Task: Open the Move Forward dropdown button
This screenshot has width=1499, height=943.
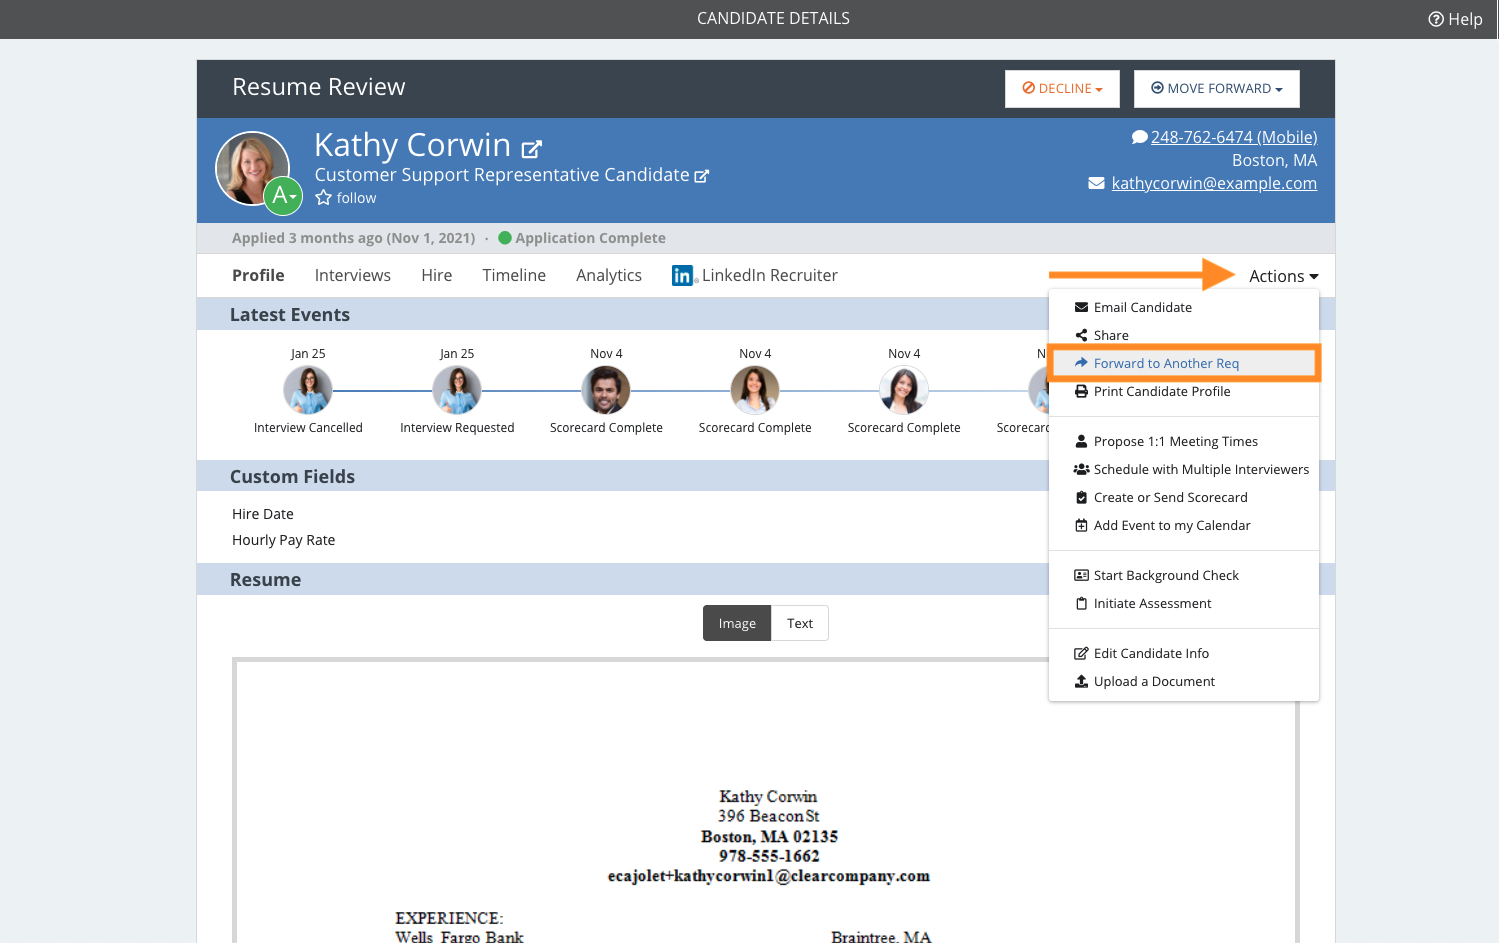Action: pyautogui.click(x=1216, y=89)
